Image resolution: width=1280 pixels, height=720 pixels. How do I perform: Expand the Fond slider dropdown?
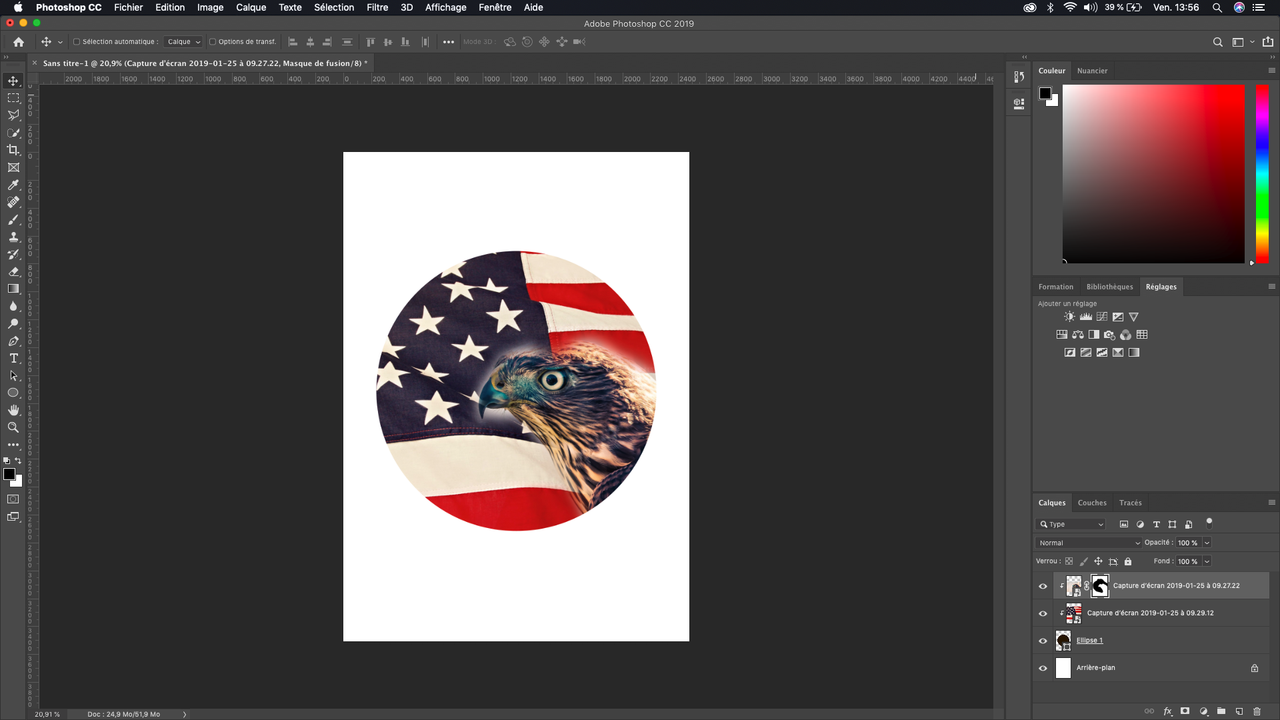click(1207, 561)
